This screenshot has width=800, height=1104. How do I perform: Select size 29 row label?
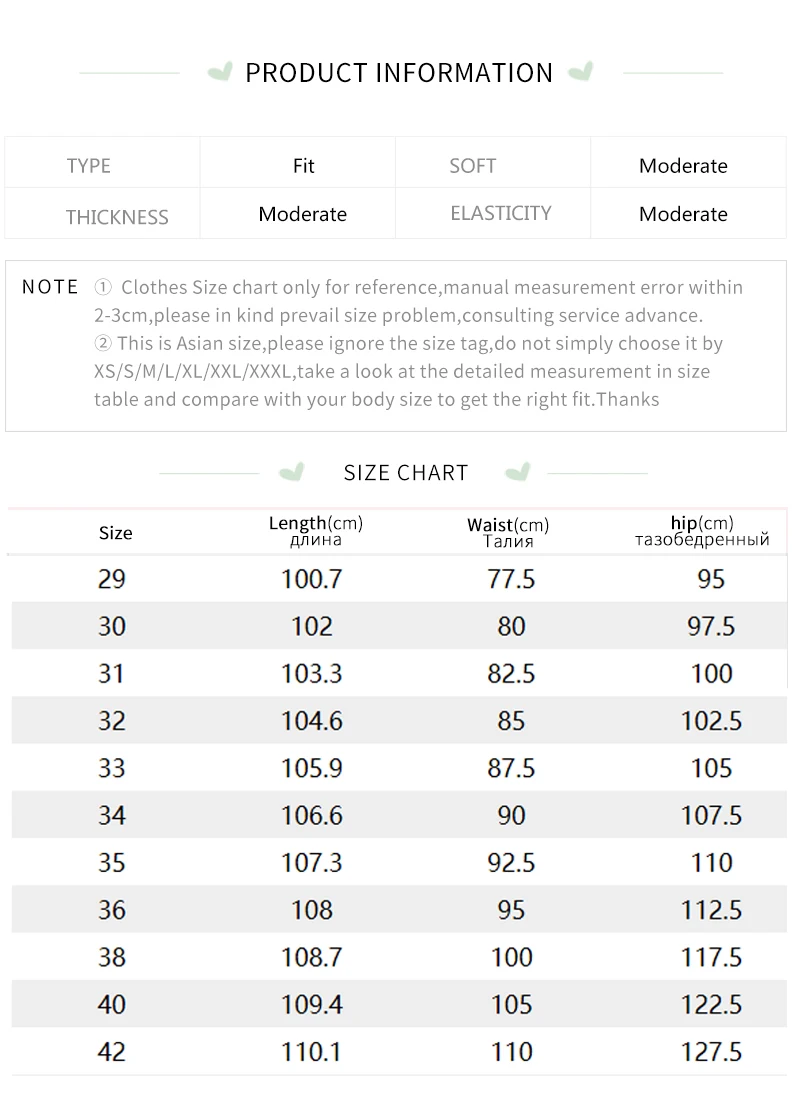tap(112, 579)
